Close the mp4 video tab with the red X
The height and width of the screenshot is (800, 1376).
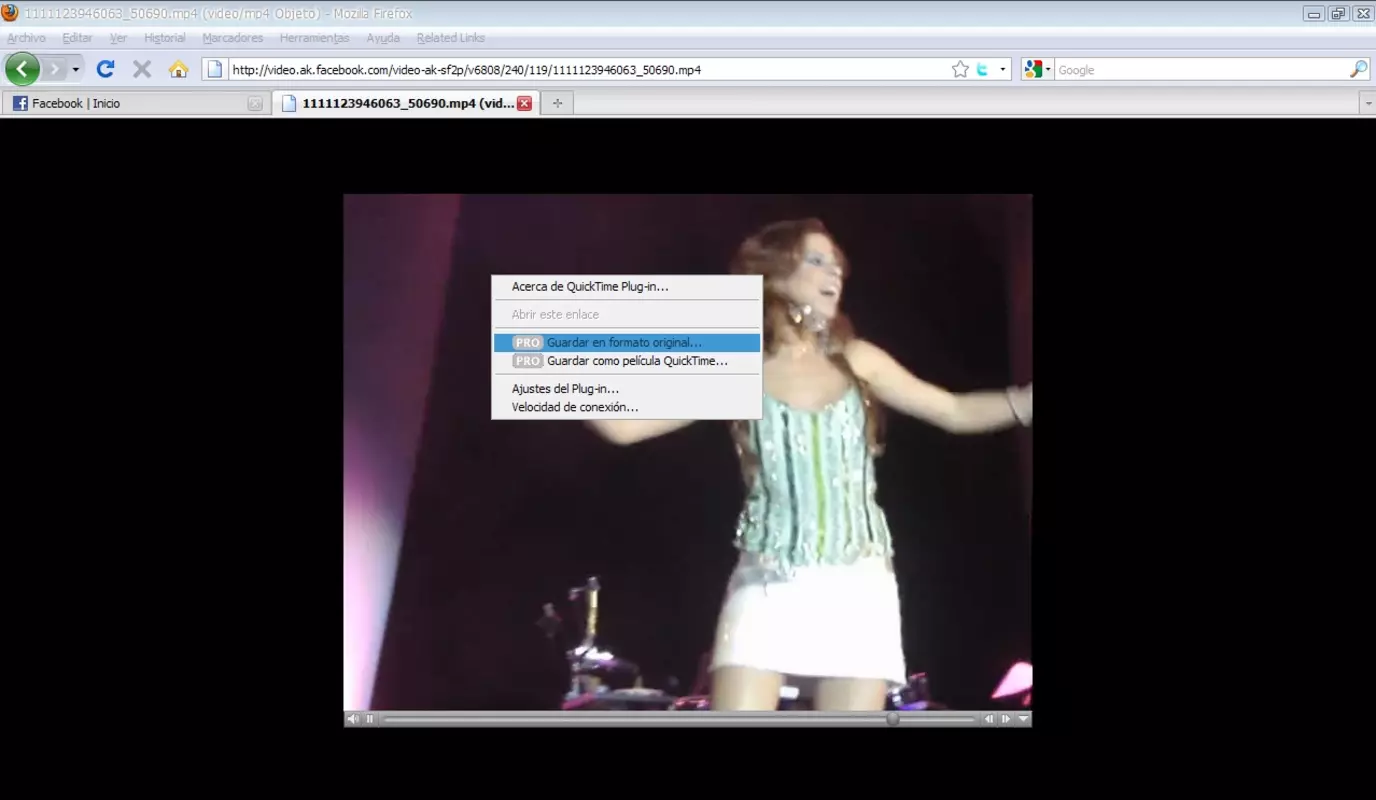point(524,103)
